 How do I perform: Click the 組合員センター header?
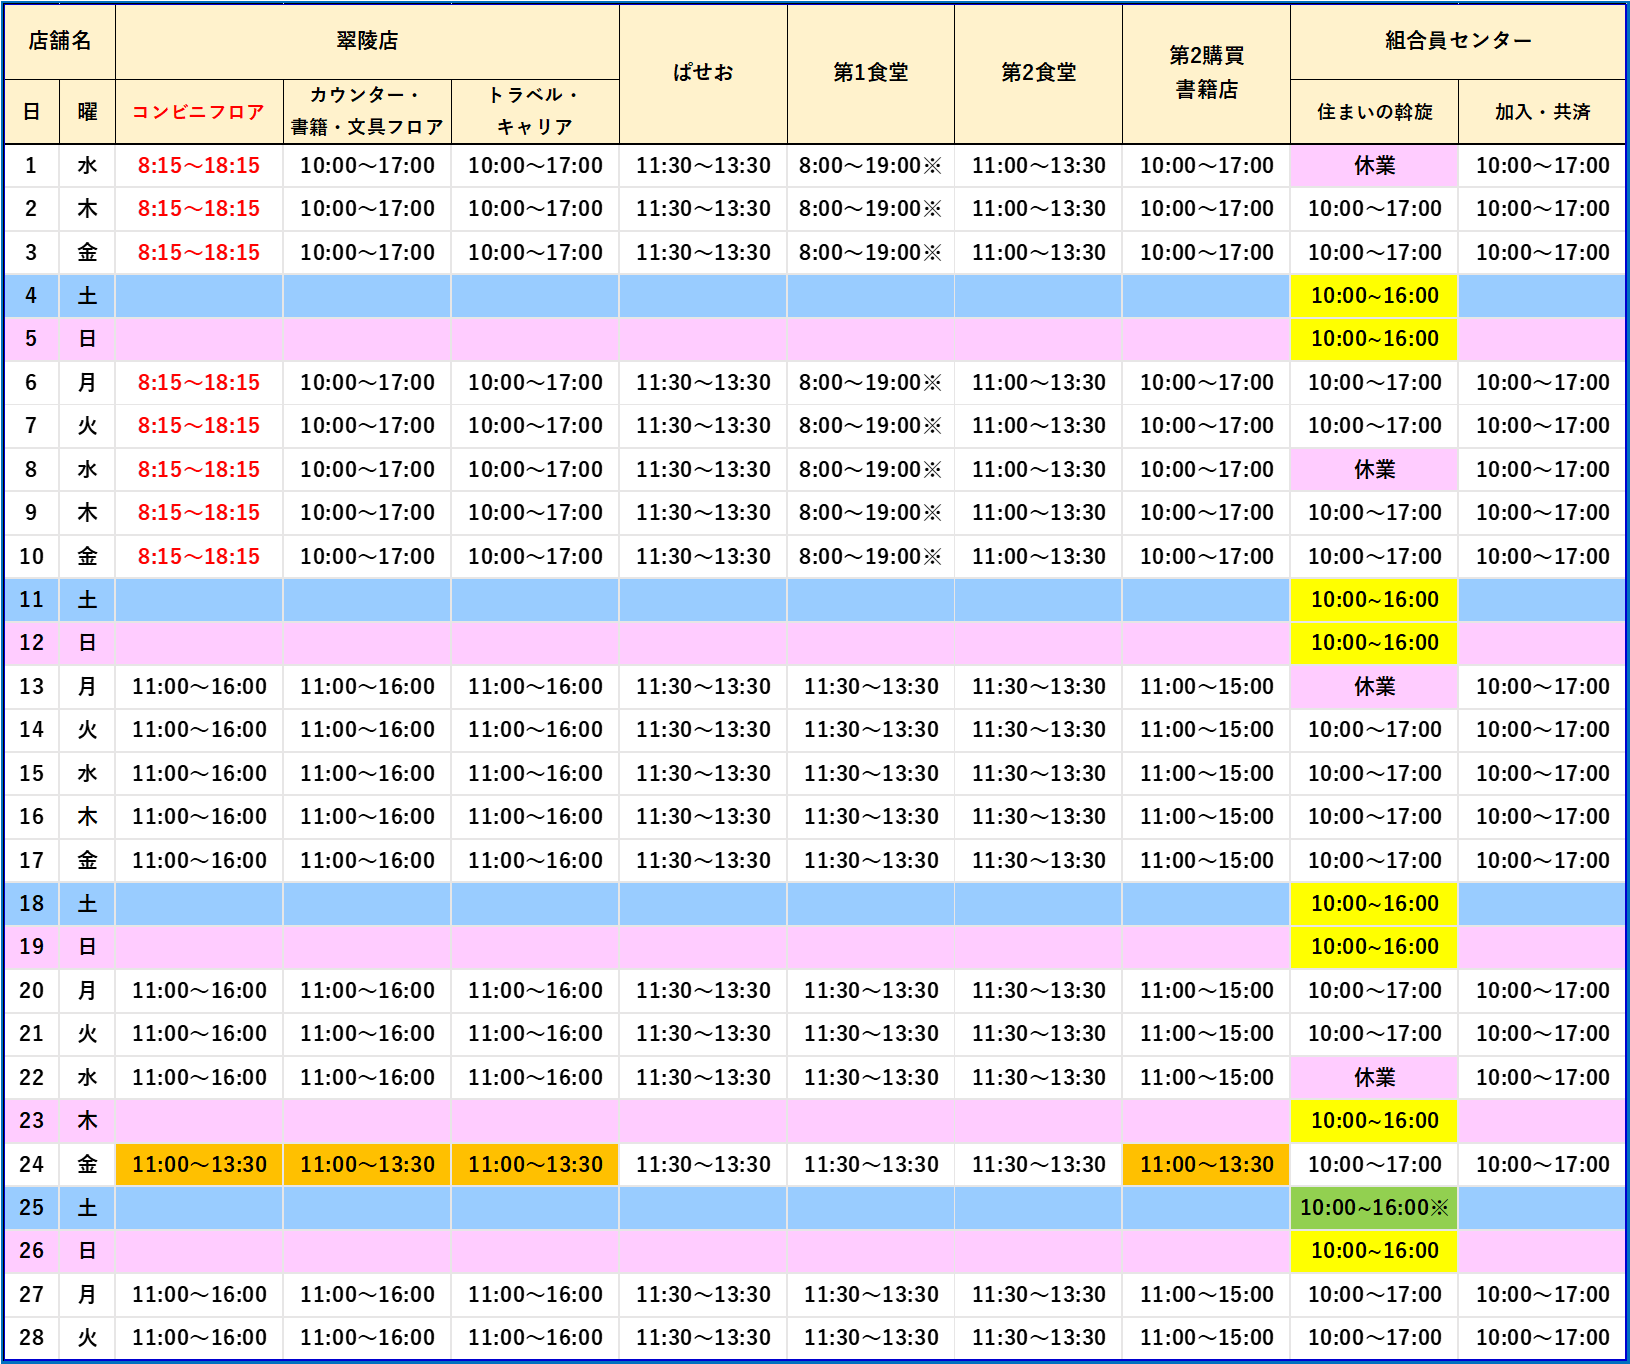click(x=1458, y=41)
